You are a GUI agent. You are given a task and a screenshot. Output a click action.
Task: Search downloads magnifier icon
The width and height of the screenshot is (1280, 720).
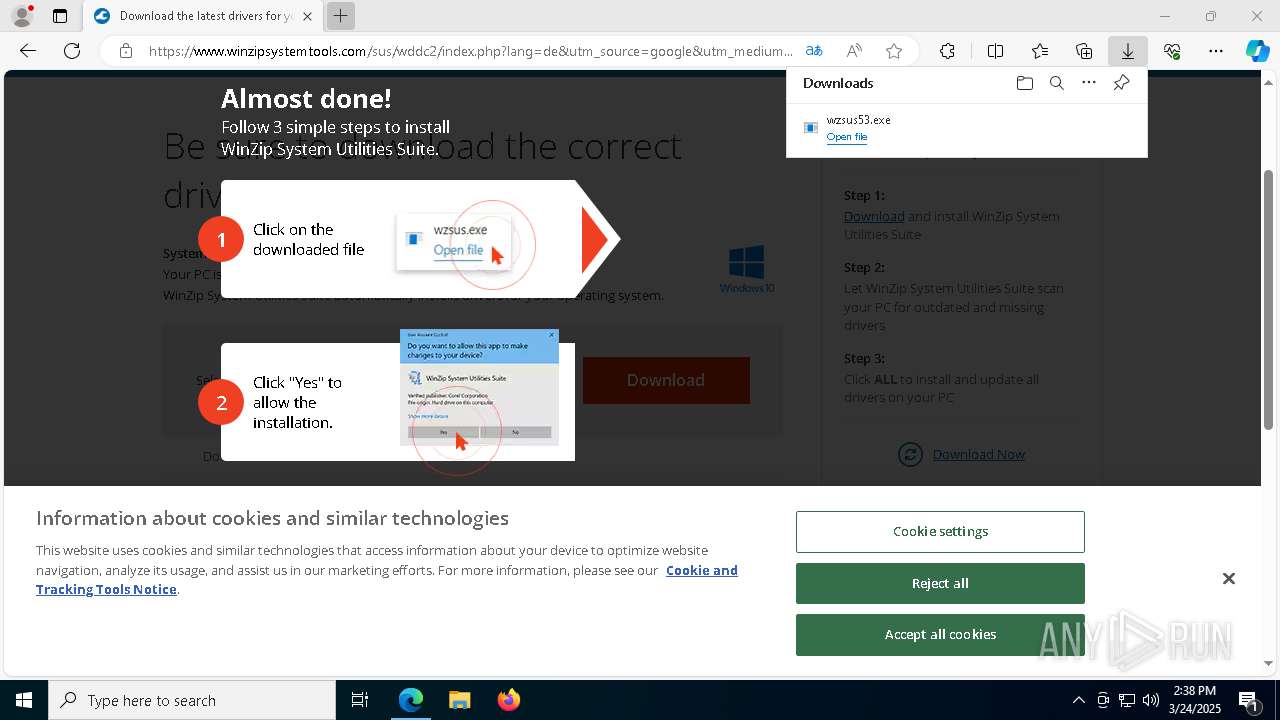pos(1056,83)
